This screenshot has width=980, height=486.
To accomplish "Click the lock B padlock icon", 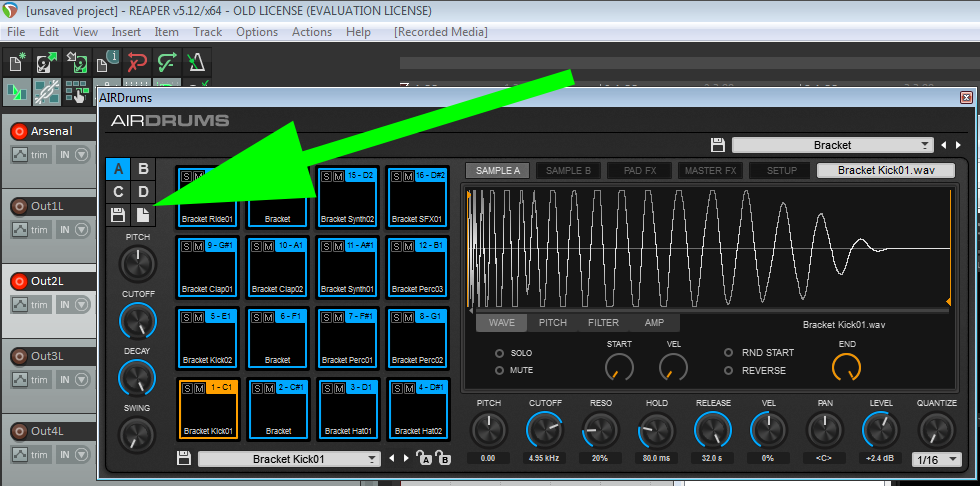I will tap(443, 458).
